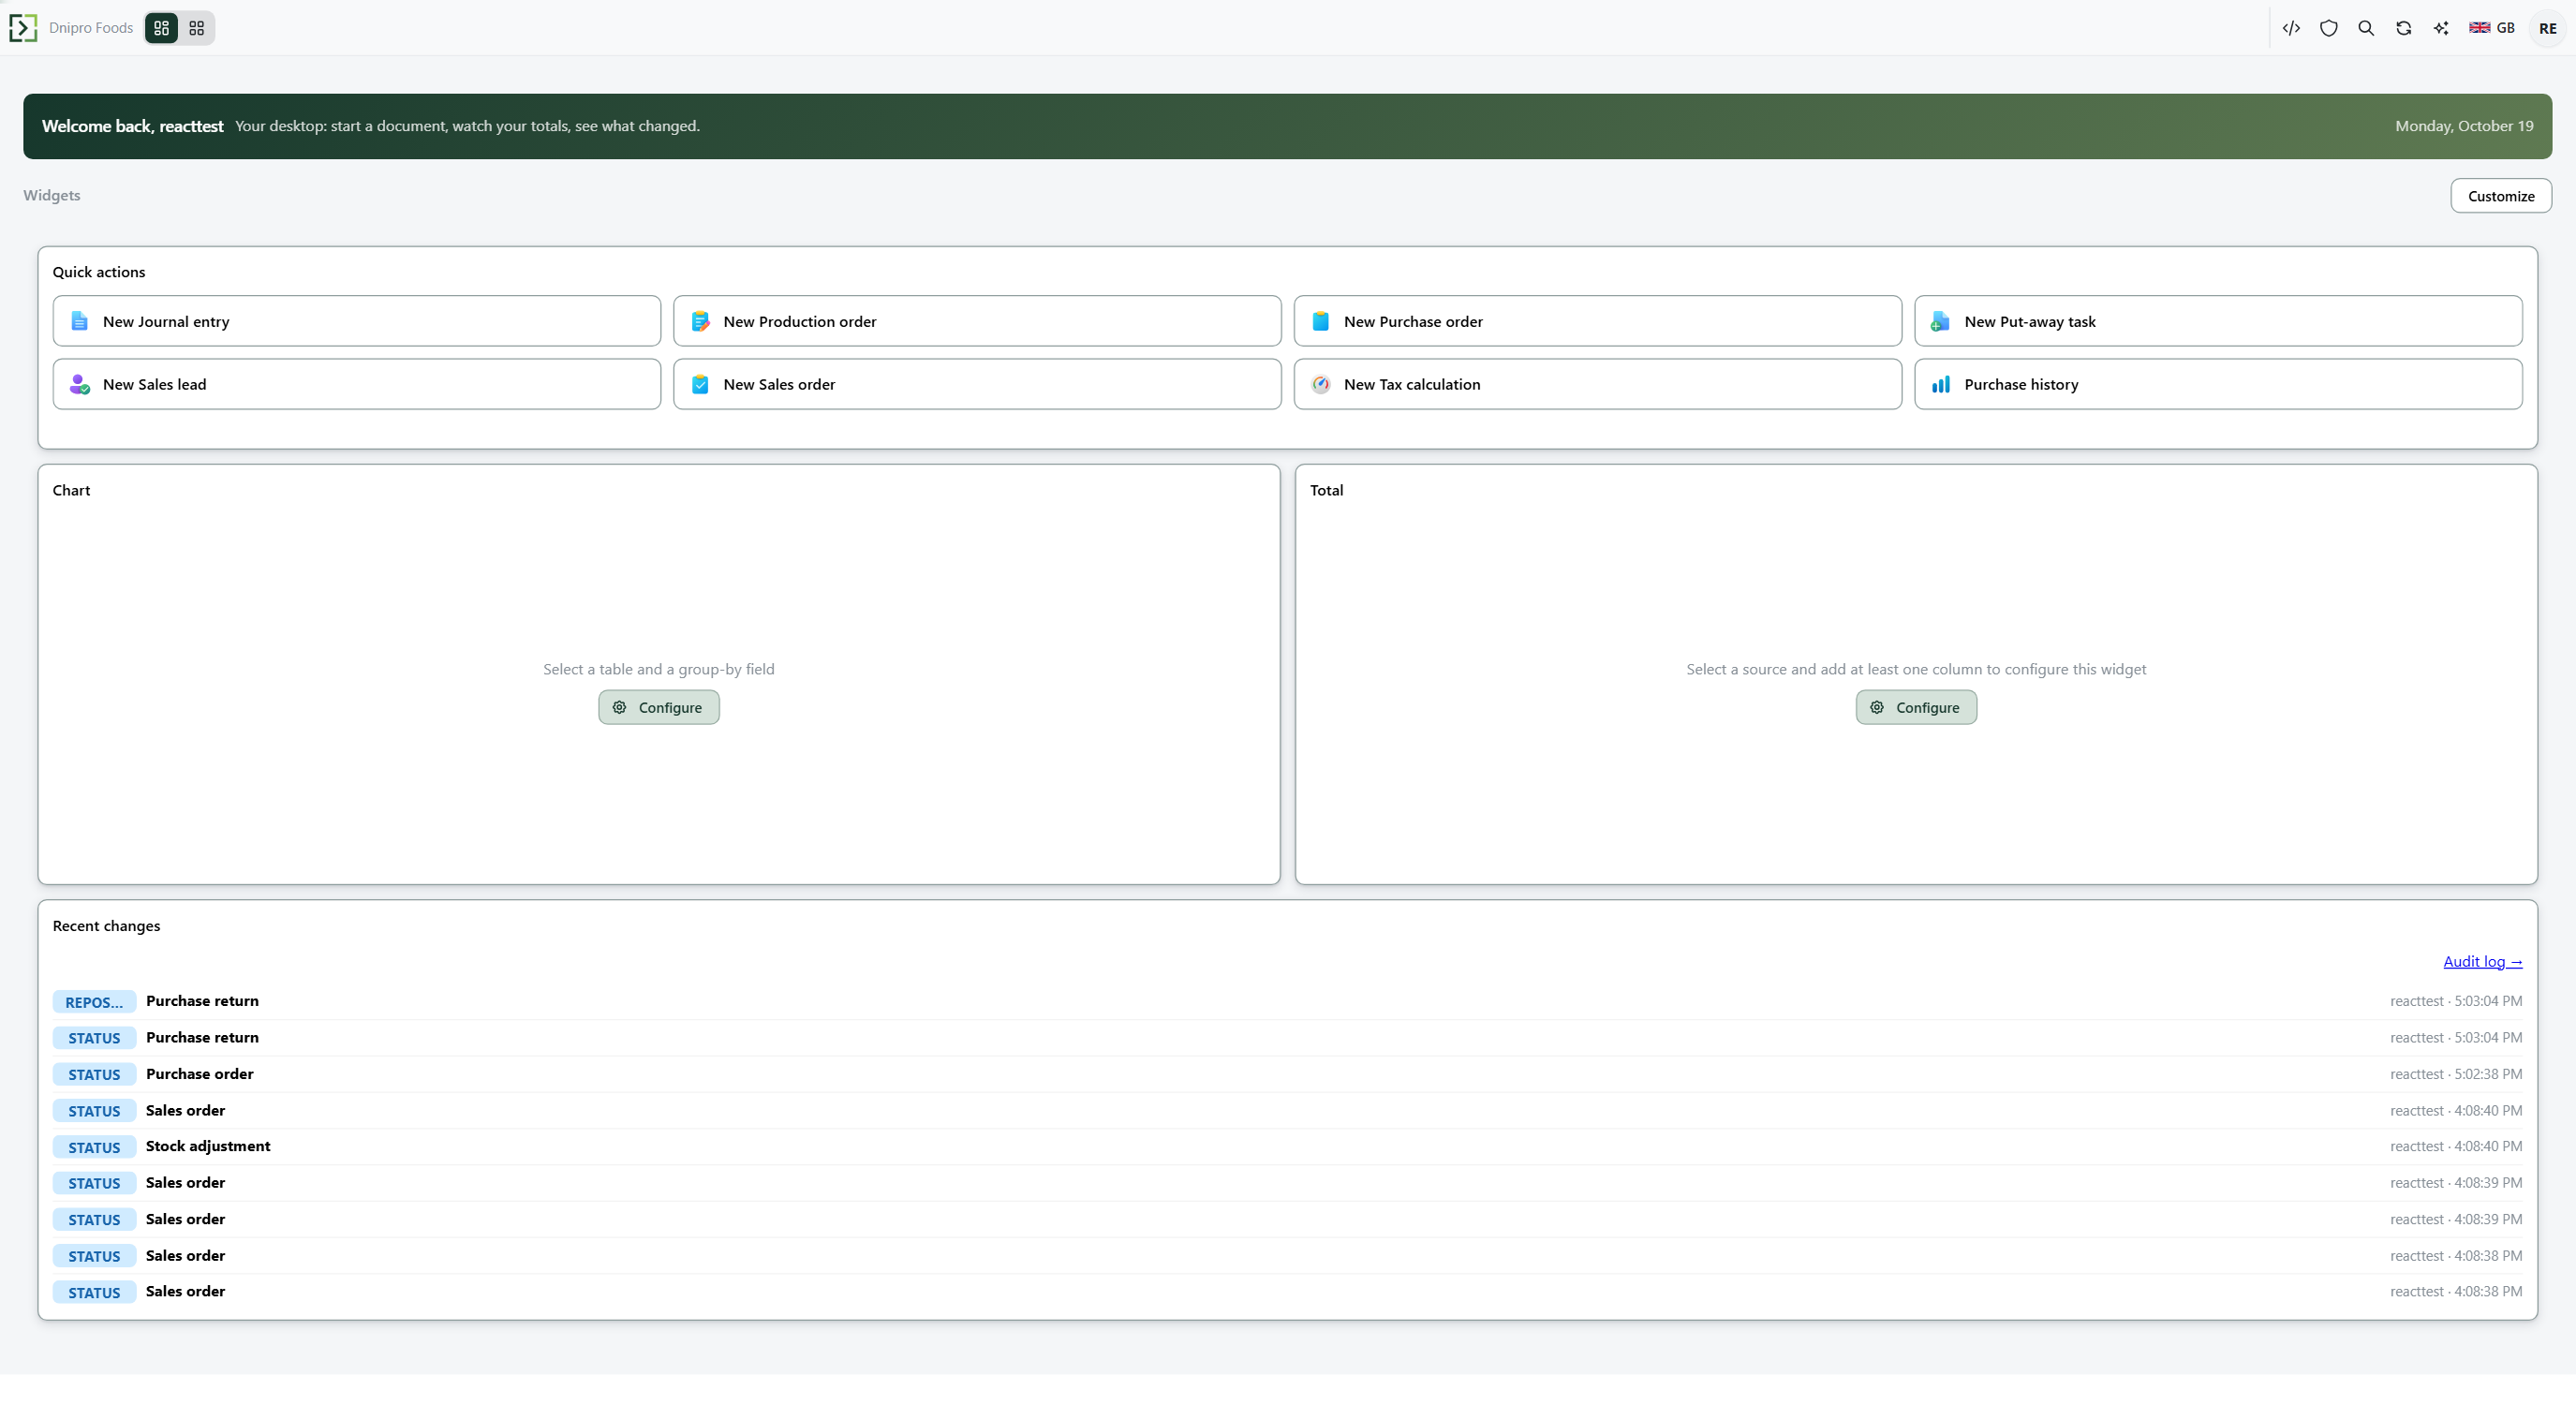Open the GB language selector

(x=2492, y=28)
